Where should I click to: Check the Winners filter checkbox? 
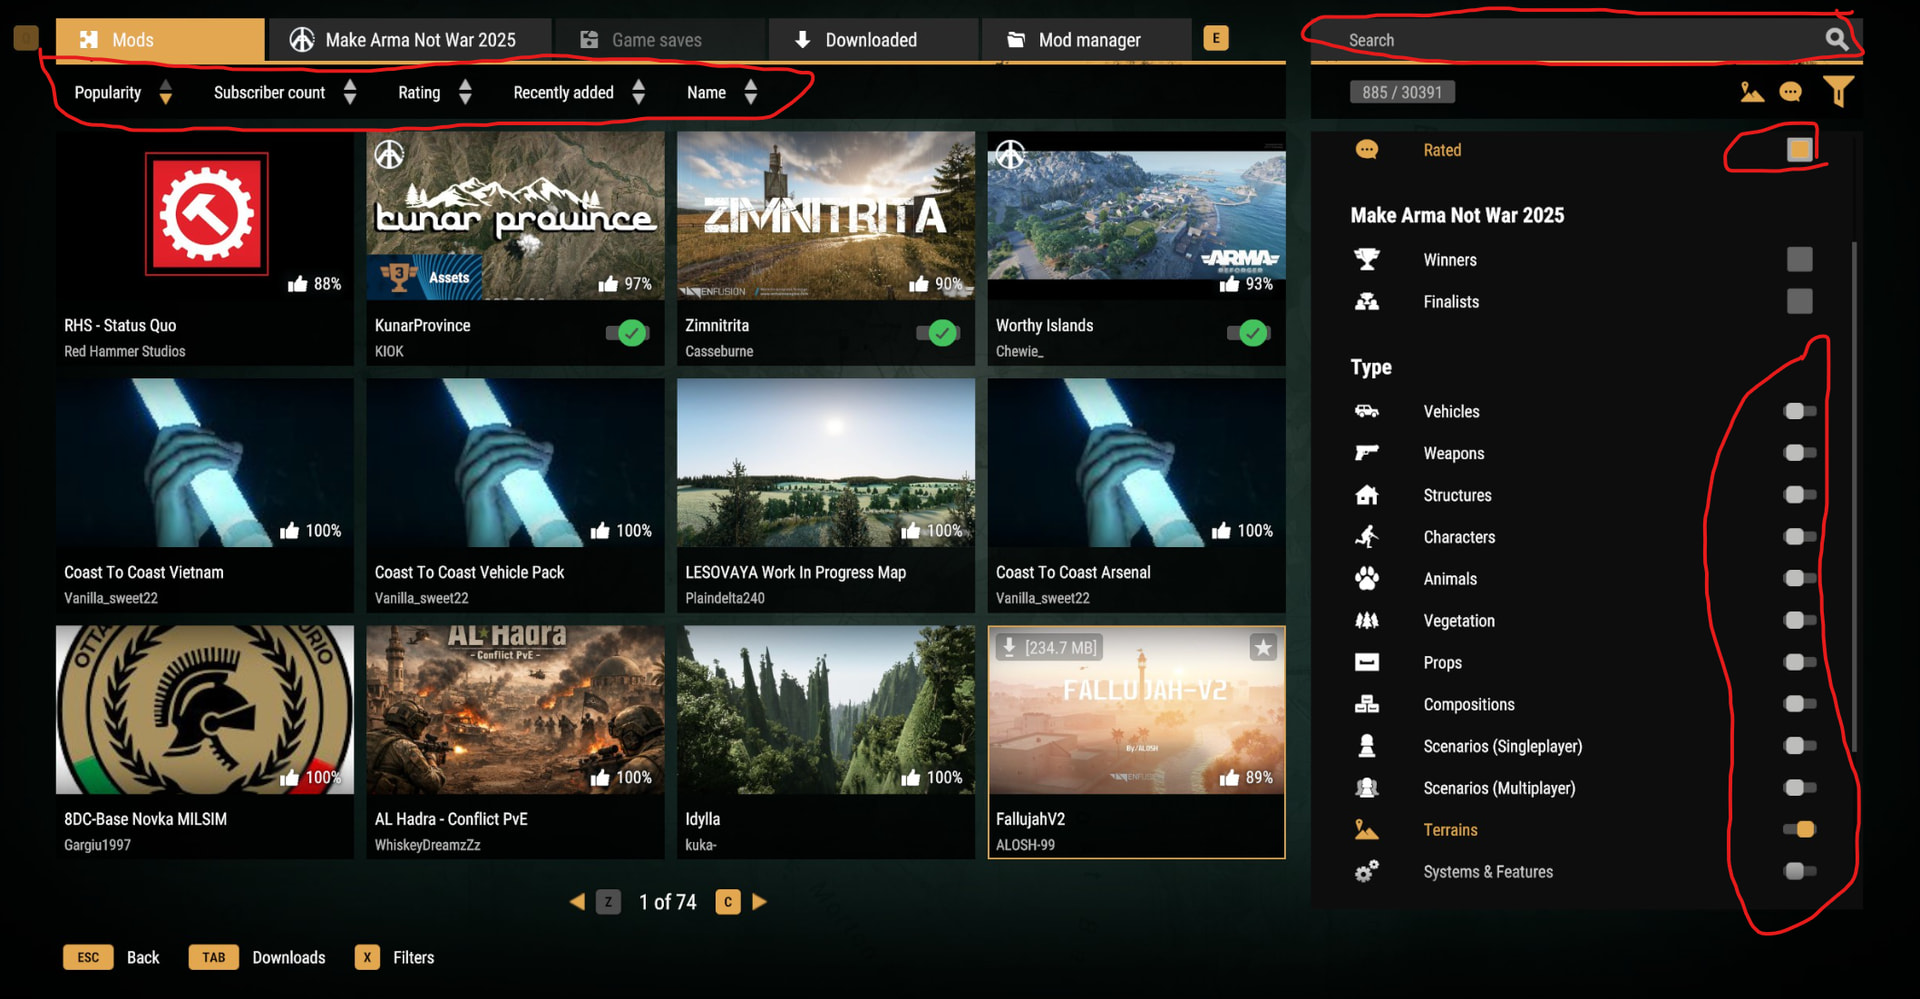pyautogui.click(x=1799, y=260)
